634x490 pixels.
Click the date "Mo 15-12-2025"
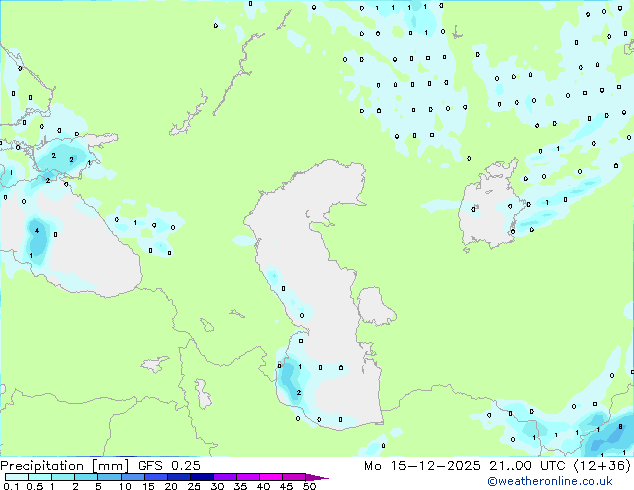[x=423, y=466]
